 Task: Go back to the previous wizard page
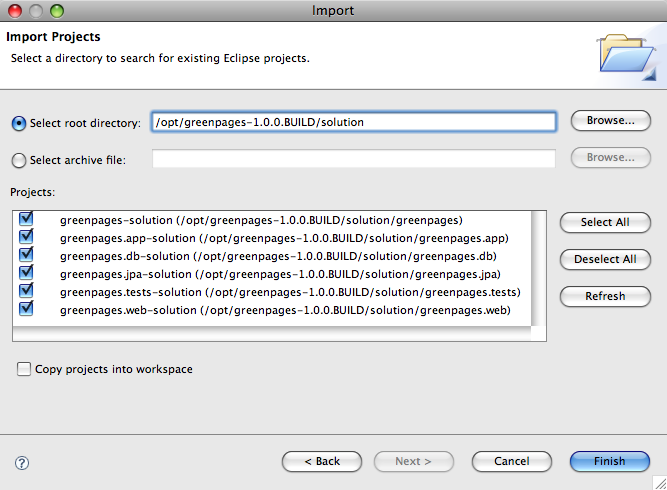click(321, 461)
